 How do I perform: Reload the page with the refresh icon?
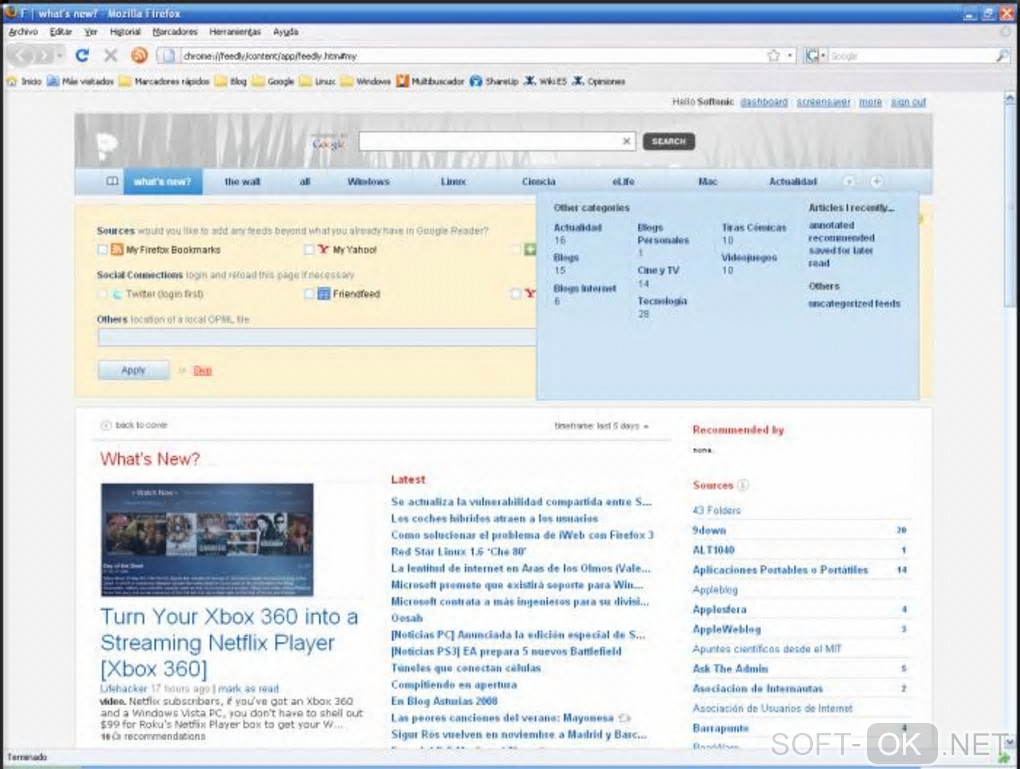tap(82, 56)
